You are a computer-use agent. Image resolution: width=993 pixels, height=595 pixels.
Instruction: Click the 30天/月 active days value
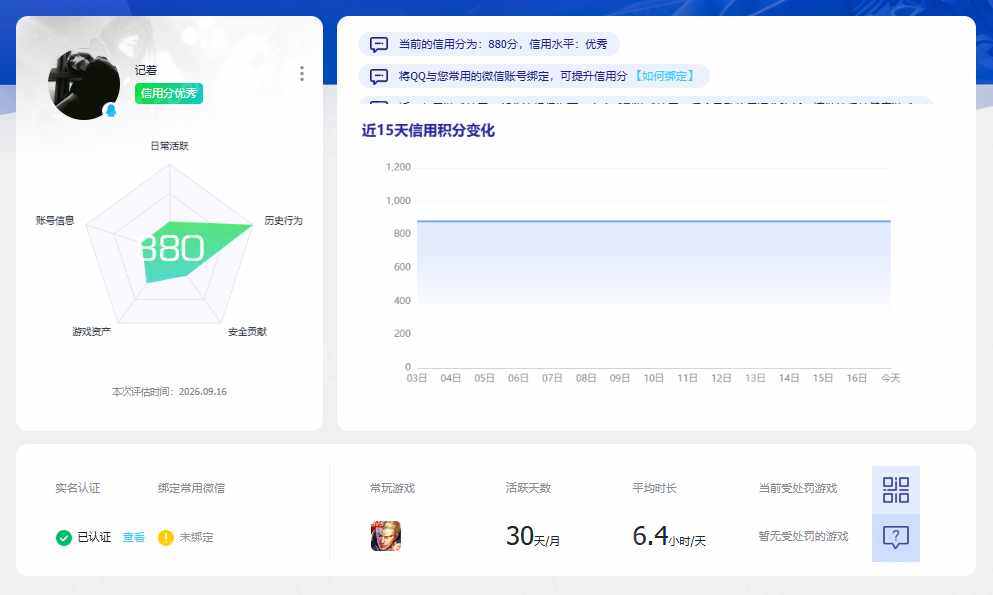coord(533,537)
